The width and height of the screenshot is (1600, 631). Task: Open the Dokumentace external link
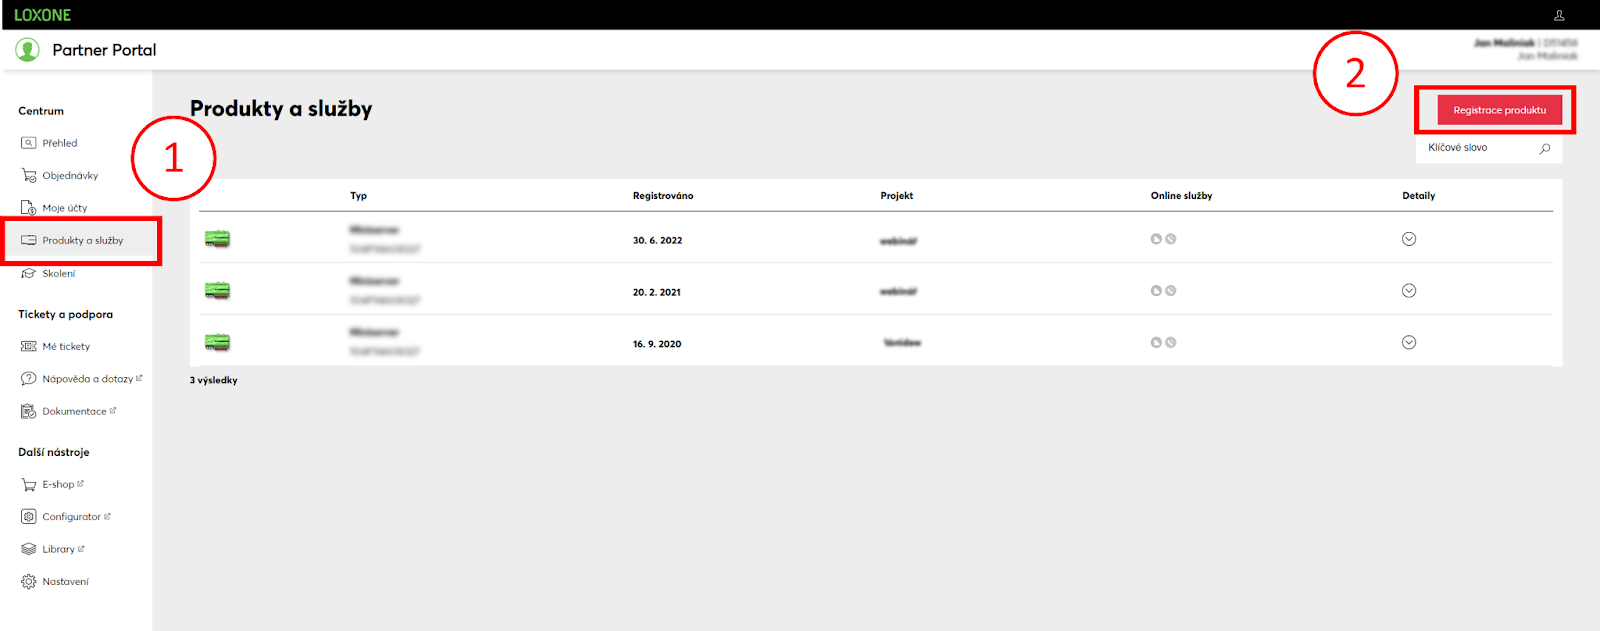click(74, 412)
